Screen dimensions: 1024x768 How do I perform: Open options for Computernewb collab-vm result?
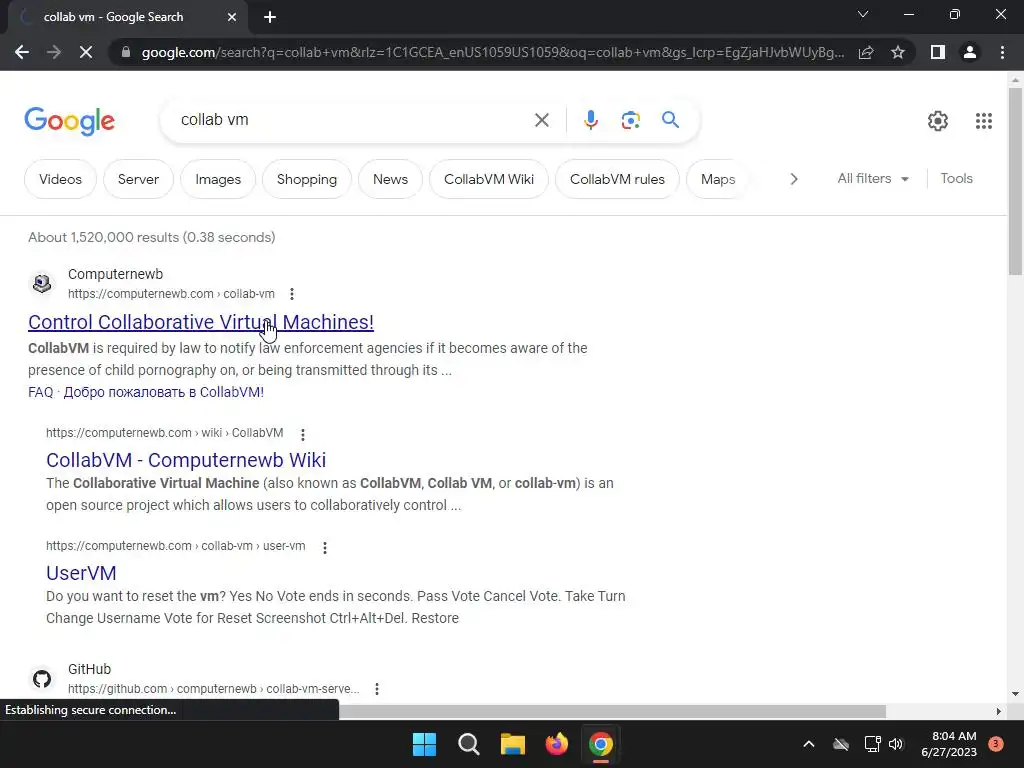292,294
